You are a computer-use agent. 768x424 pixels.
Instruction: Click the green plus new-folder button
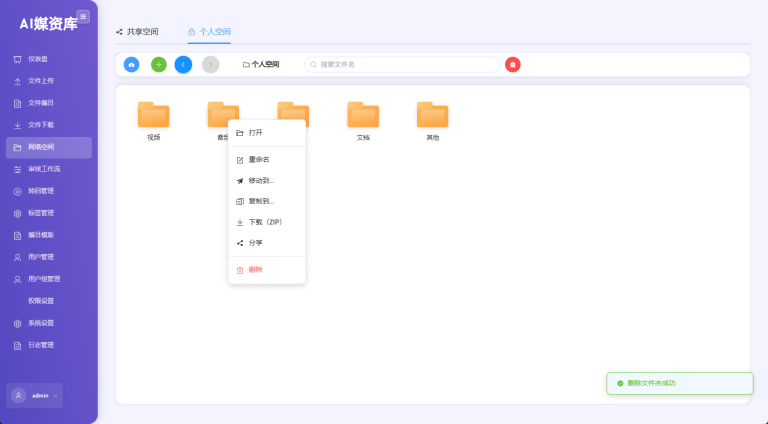coord(158,64)
